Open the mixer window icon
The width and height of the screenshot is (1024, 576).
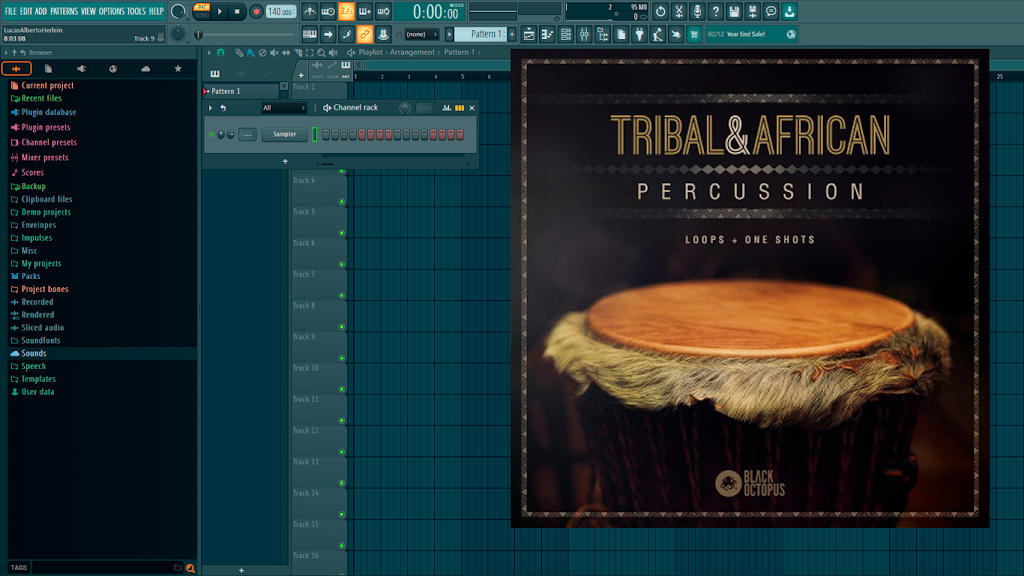[584, 35]
